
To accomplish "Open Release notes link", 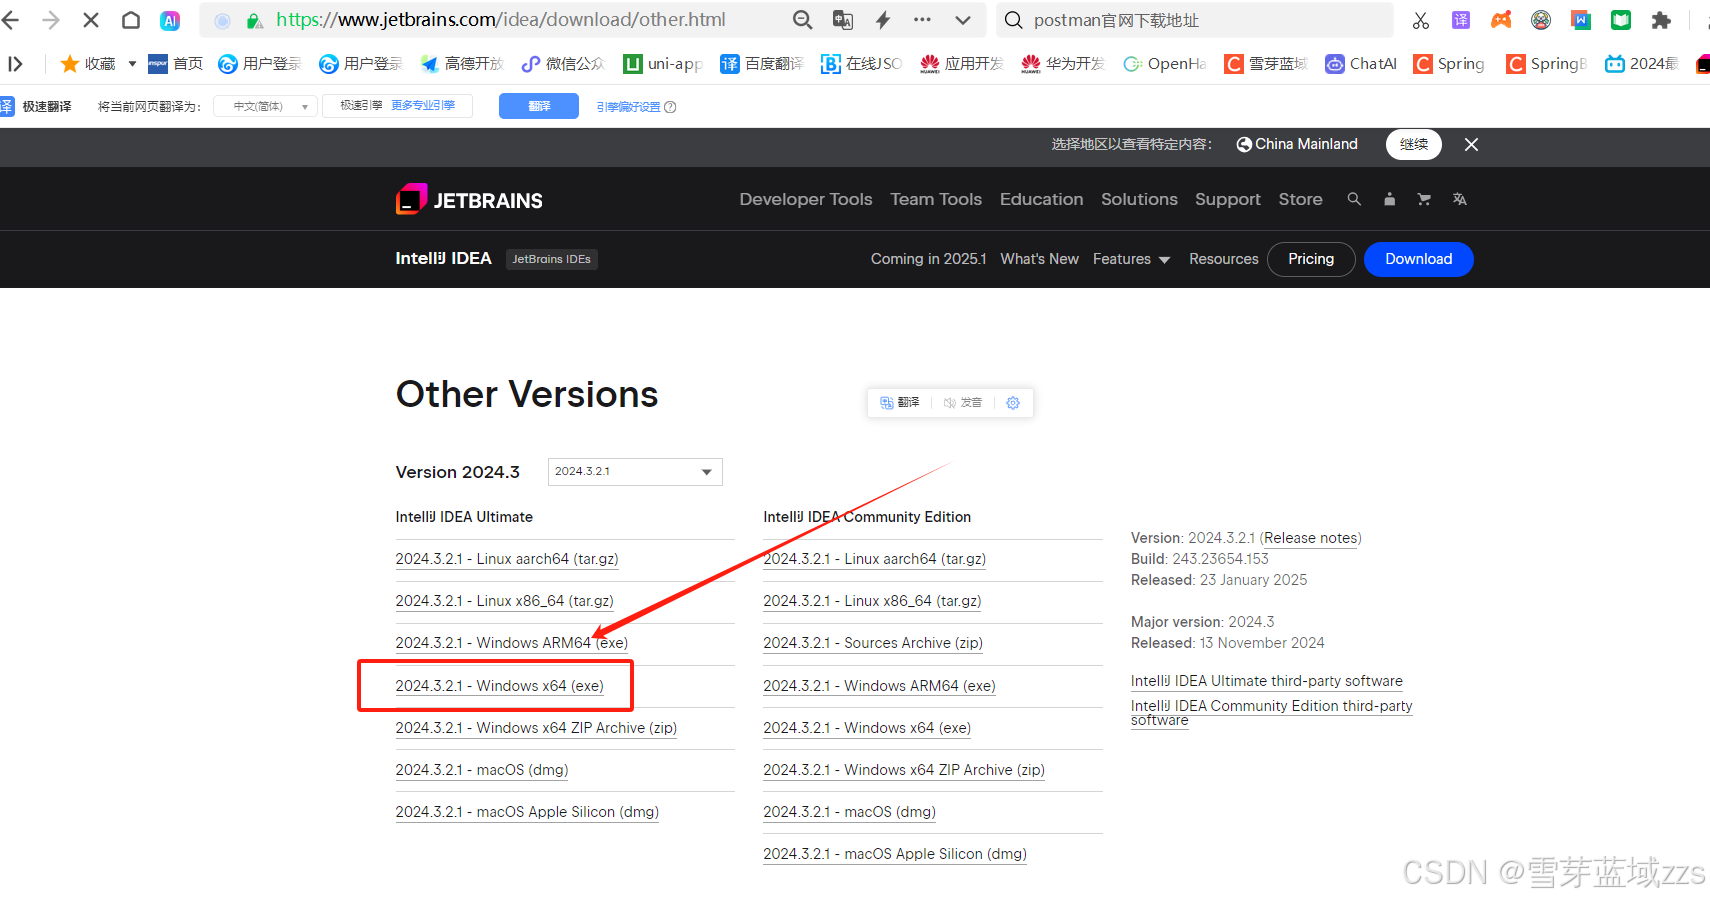I will (x=1311, y=538).
